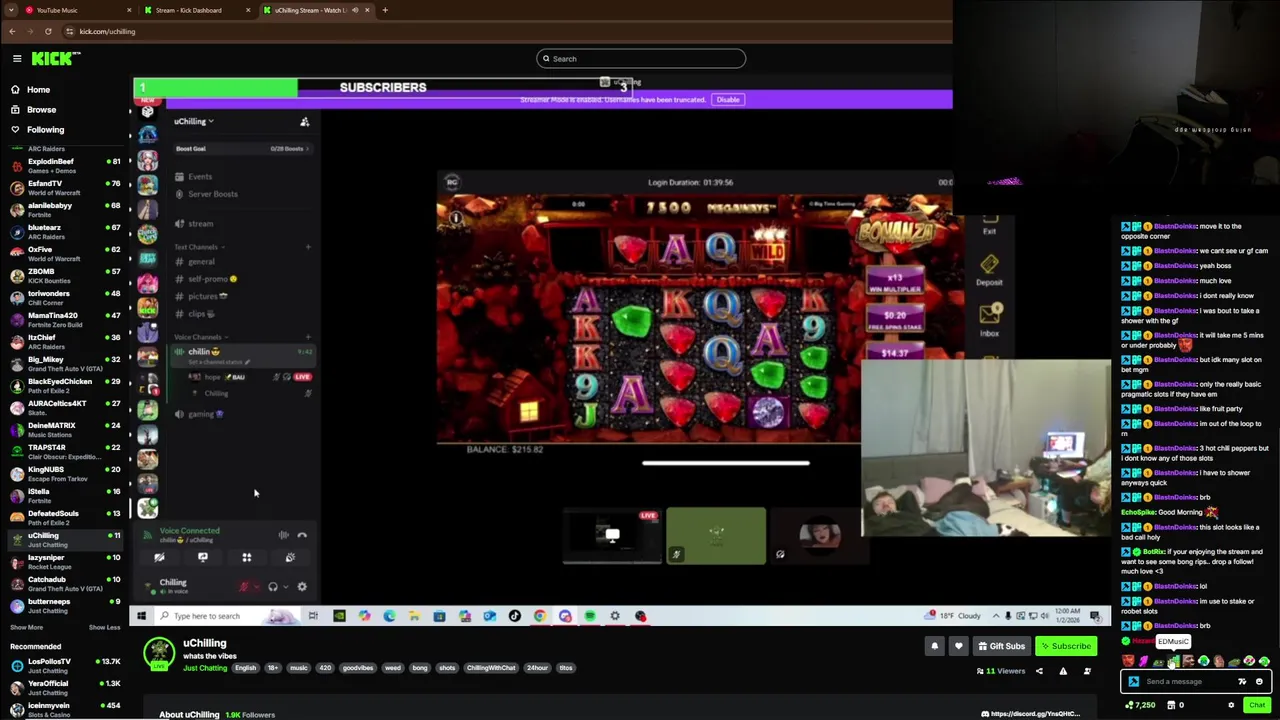Disable Streamer Mode button in Discord

click(728, 100)
